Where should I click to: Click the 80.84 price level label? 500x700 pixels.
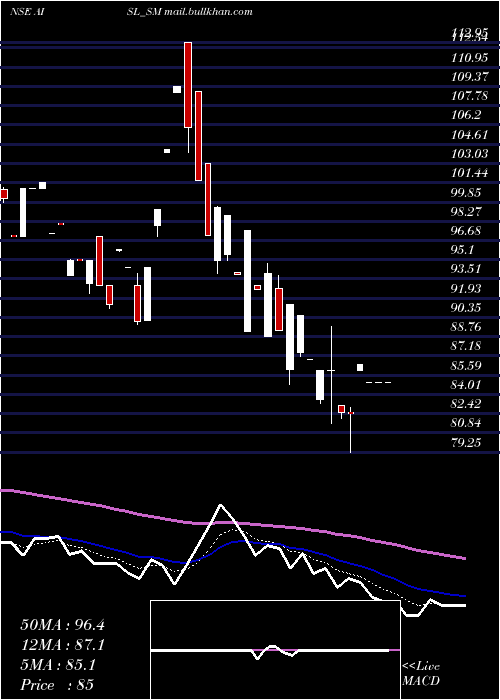coord(467,423)
